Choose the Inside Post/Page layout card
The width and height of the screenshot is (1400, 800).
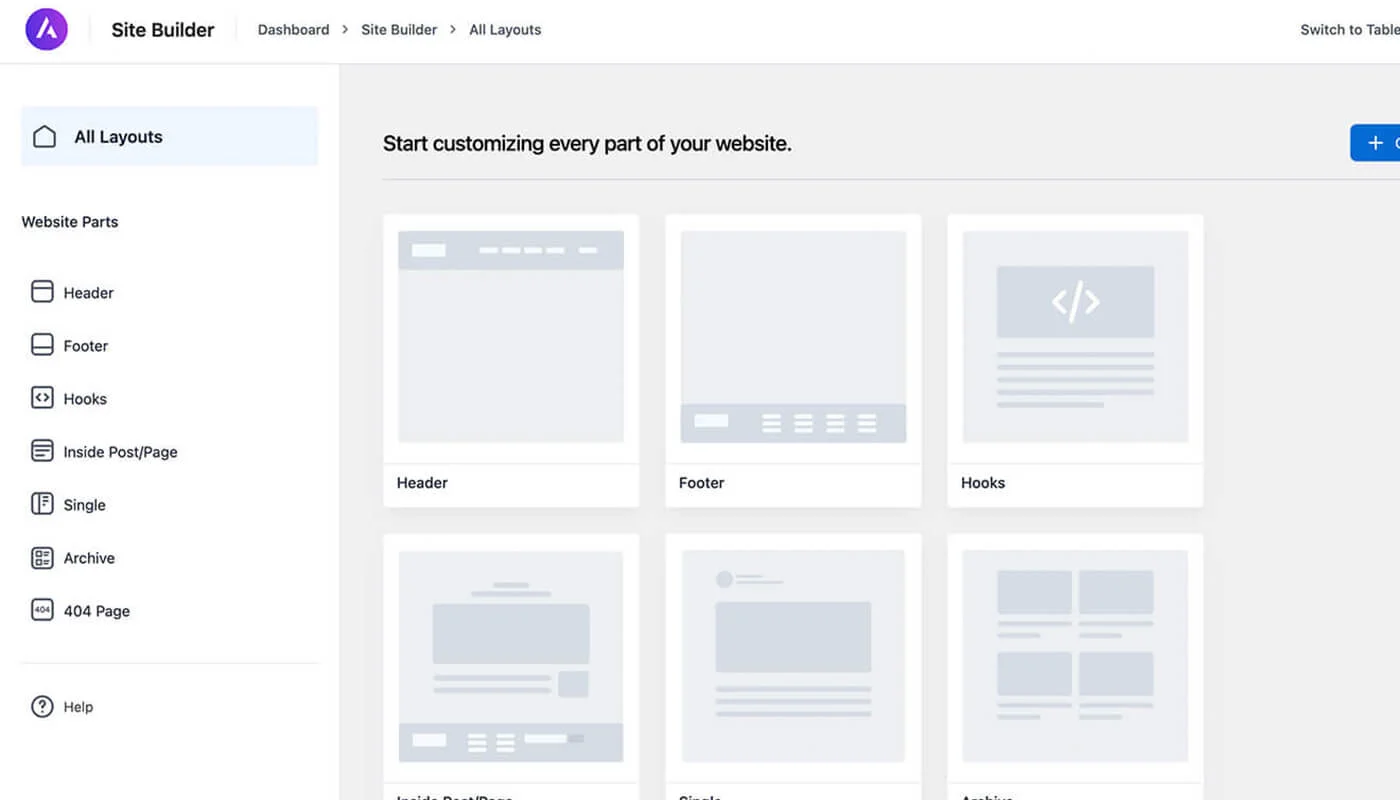click(x=511, y=656)
